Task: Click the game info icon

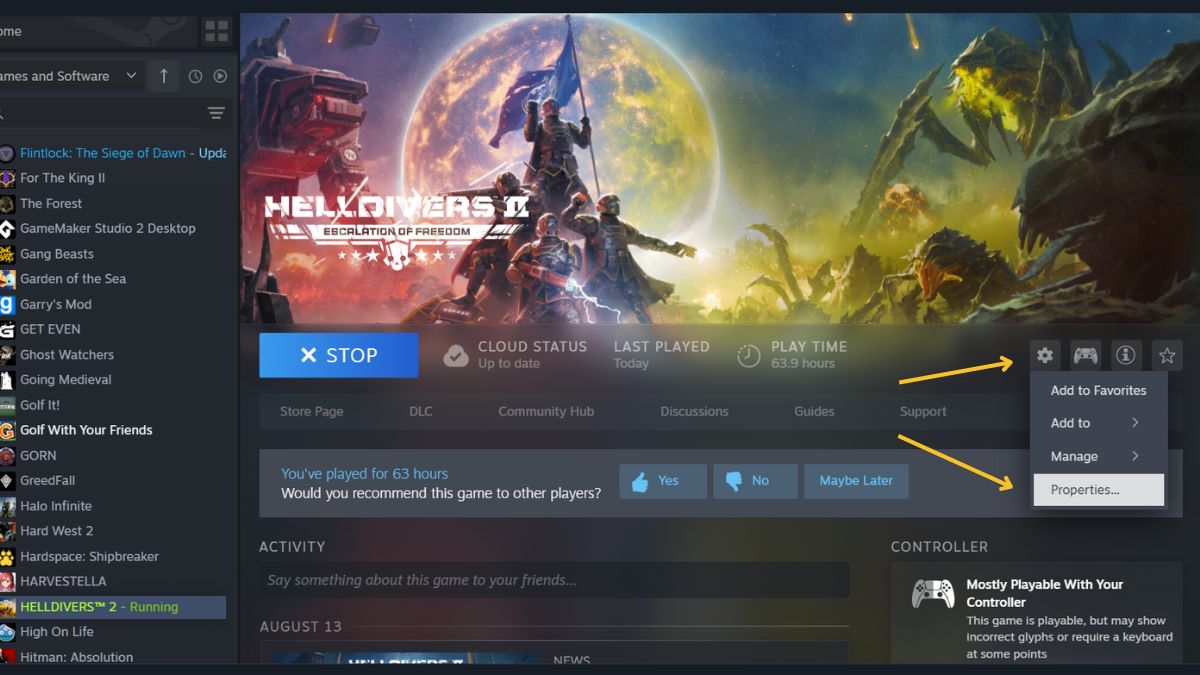Action: [1126, 355]
